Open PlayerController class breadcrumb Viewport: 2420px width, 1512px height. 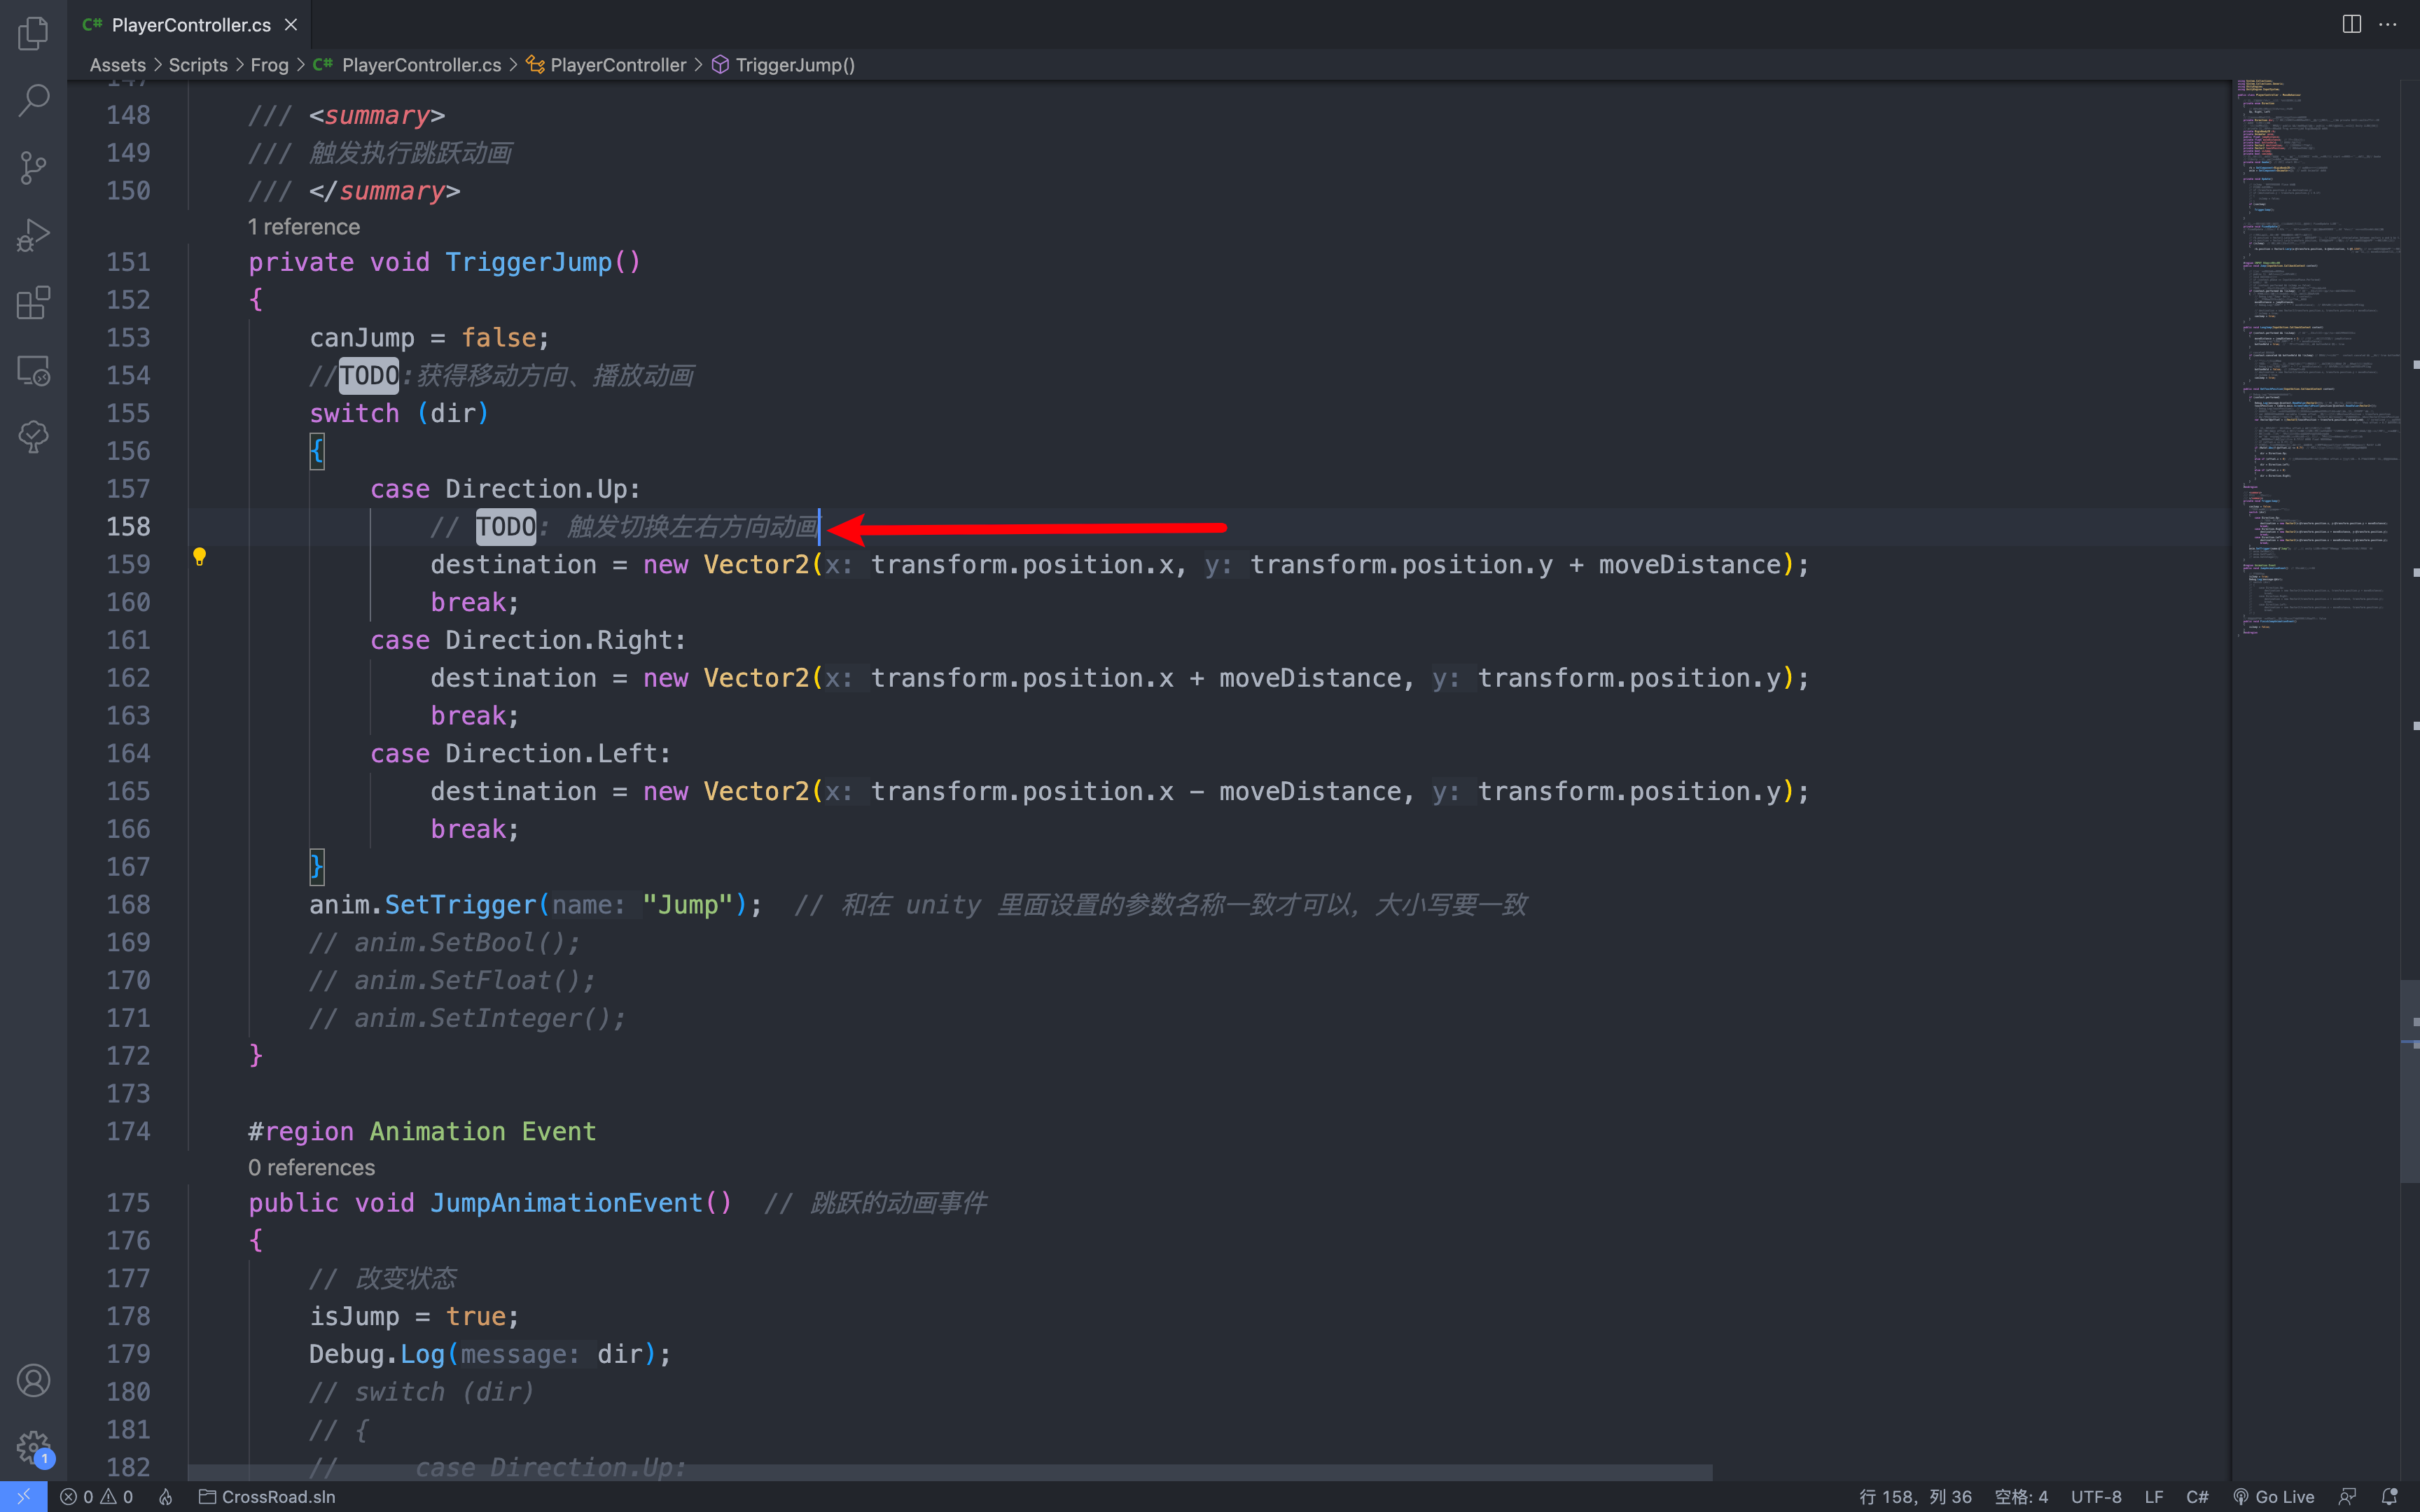[606, 65]
